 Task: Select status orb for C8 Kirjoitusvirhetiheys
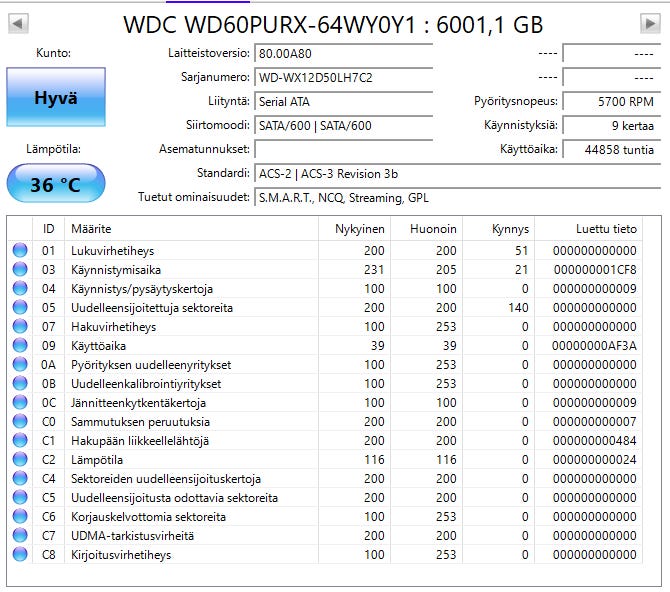click(20, 554)
